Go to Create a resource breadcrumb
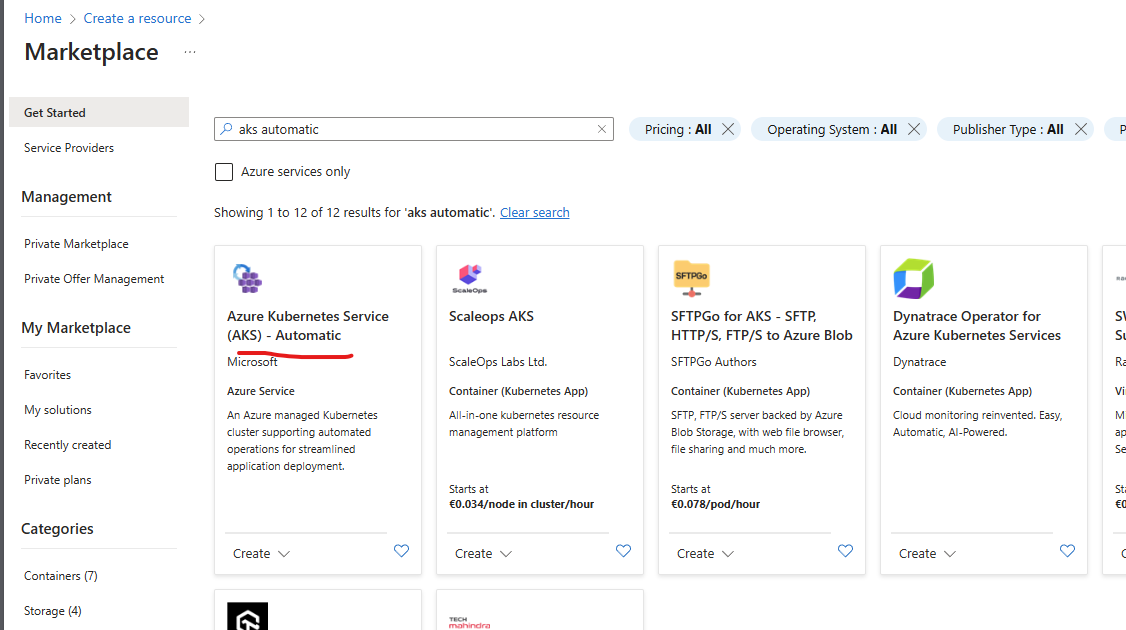1126x630 pixels. (137, 19)
